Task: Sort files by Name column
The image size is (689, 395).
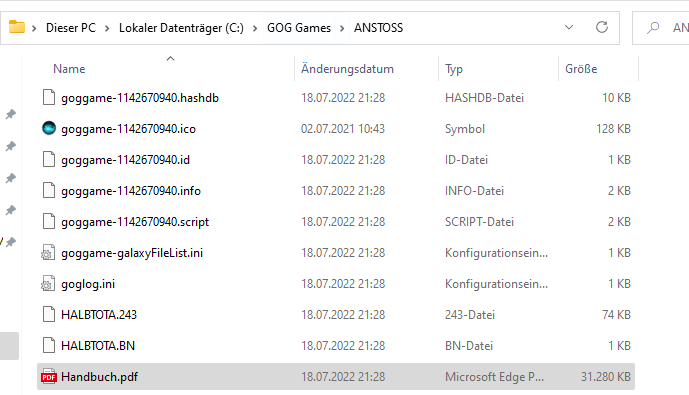Action: tap(69, 69)
